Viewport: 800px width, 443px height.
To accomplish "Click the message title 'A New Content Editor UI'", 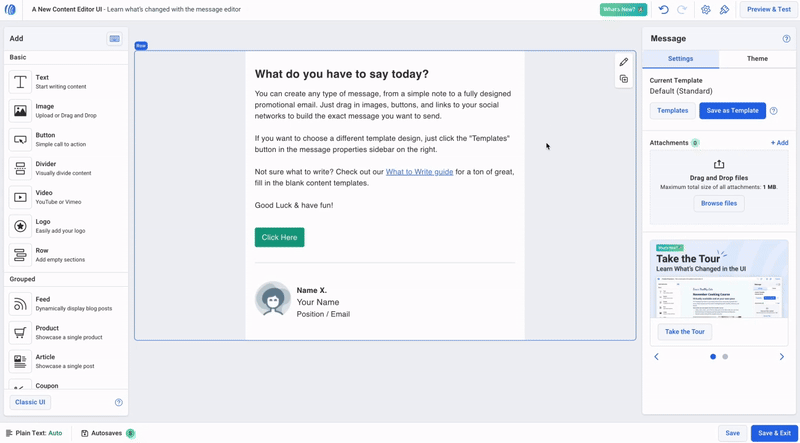I will coord(67,9).
